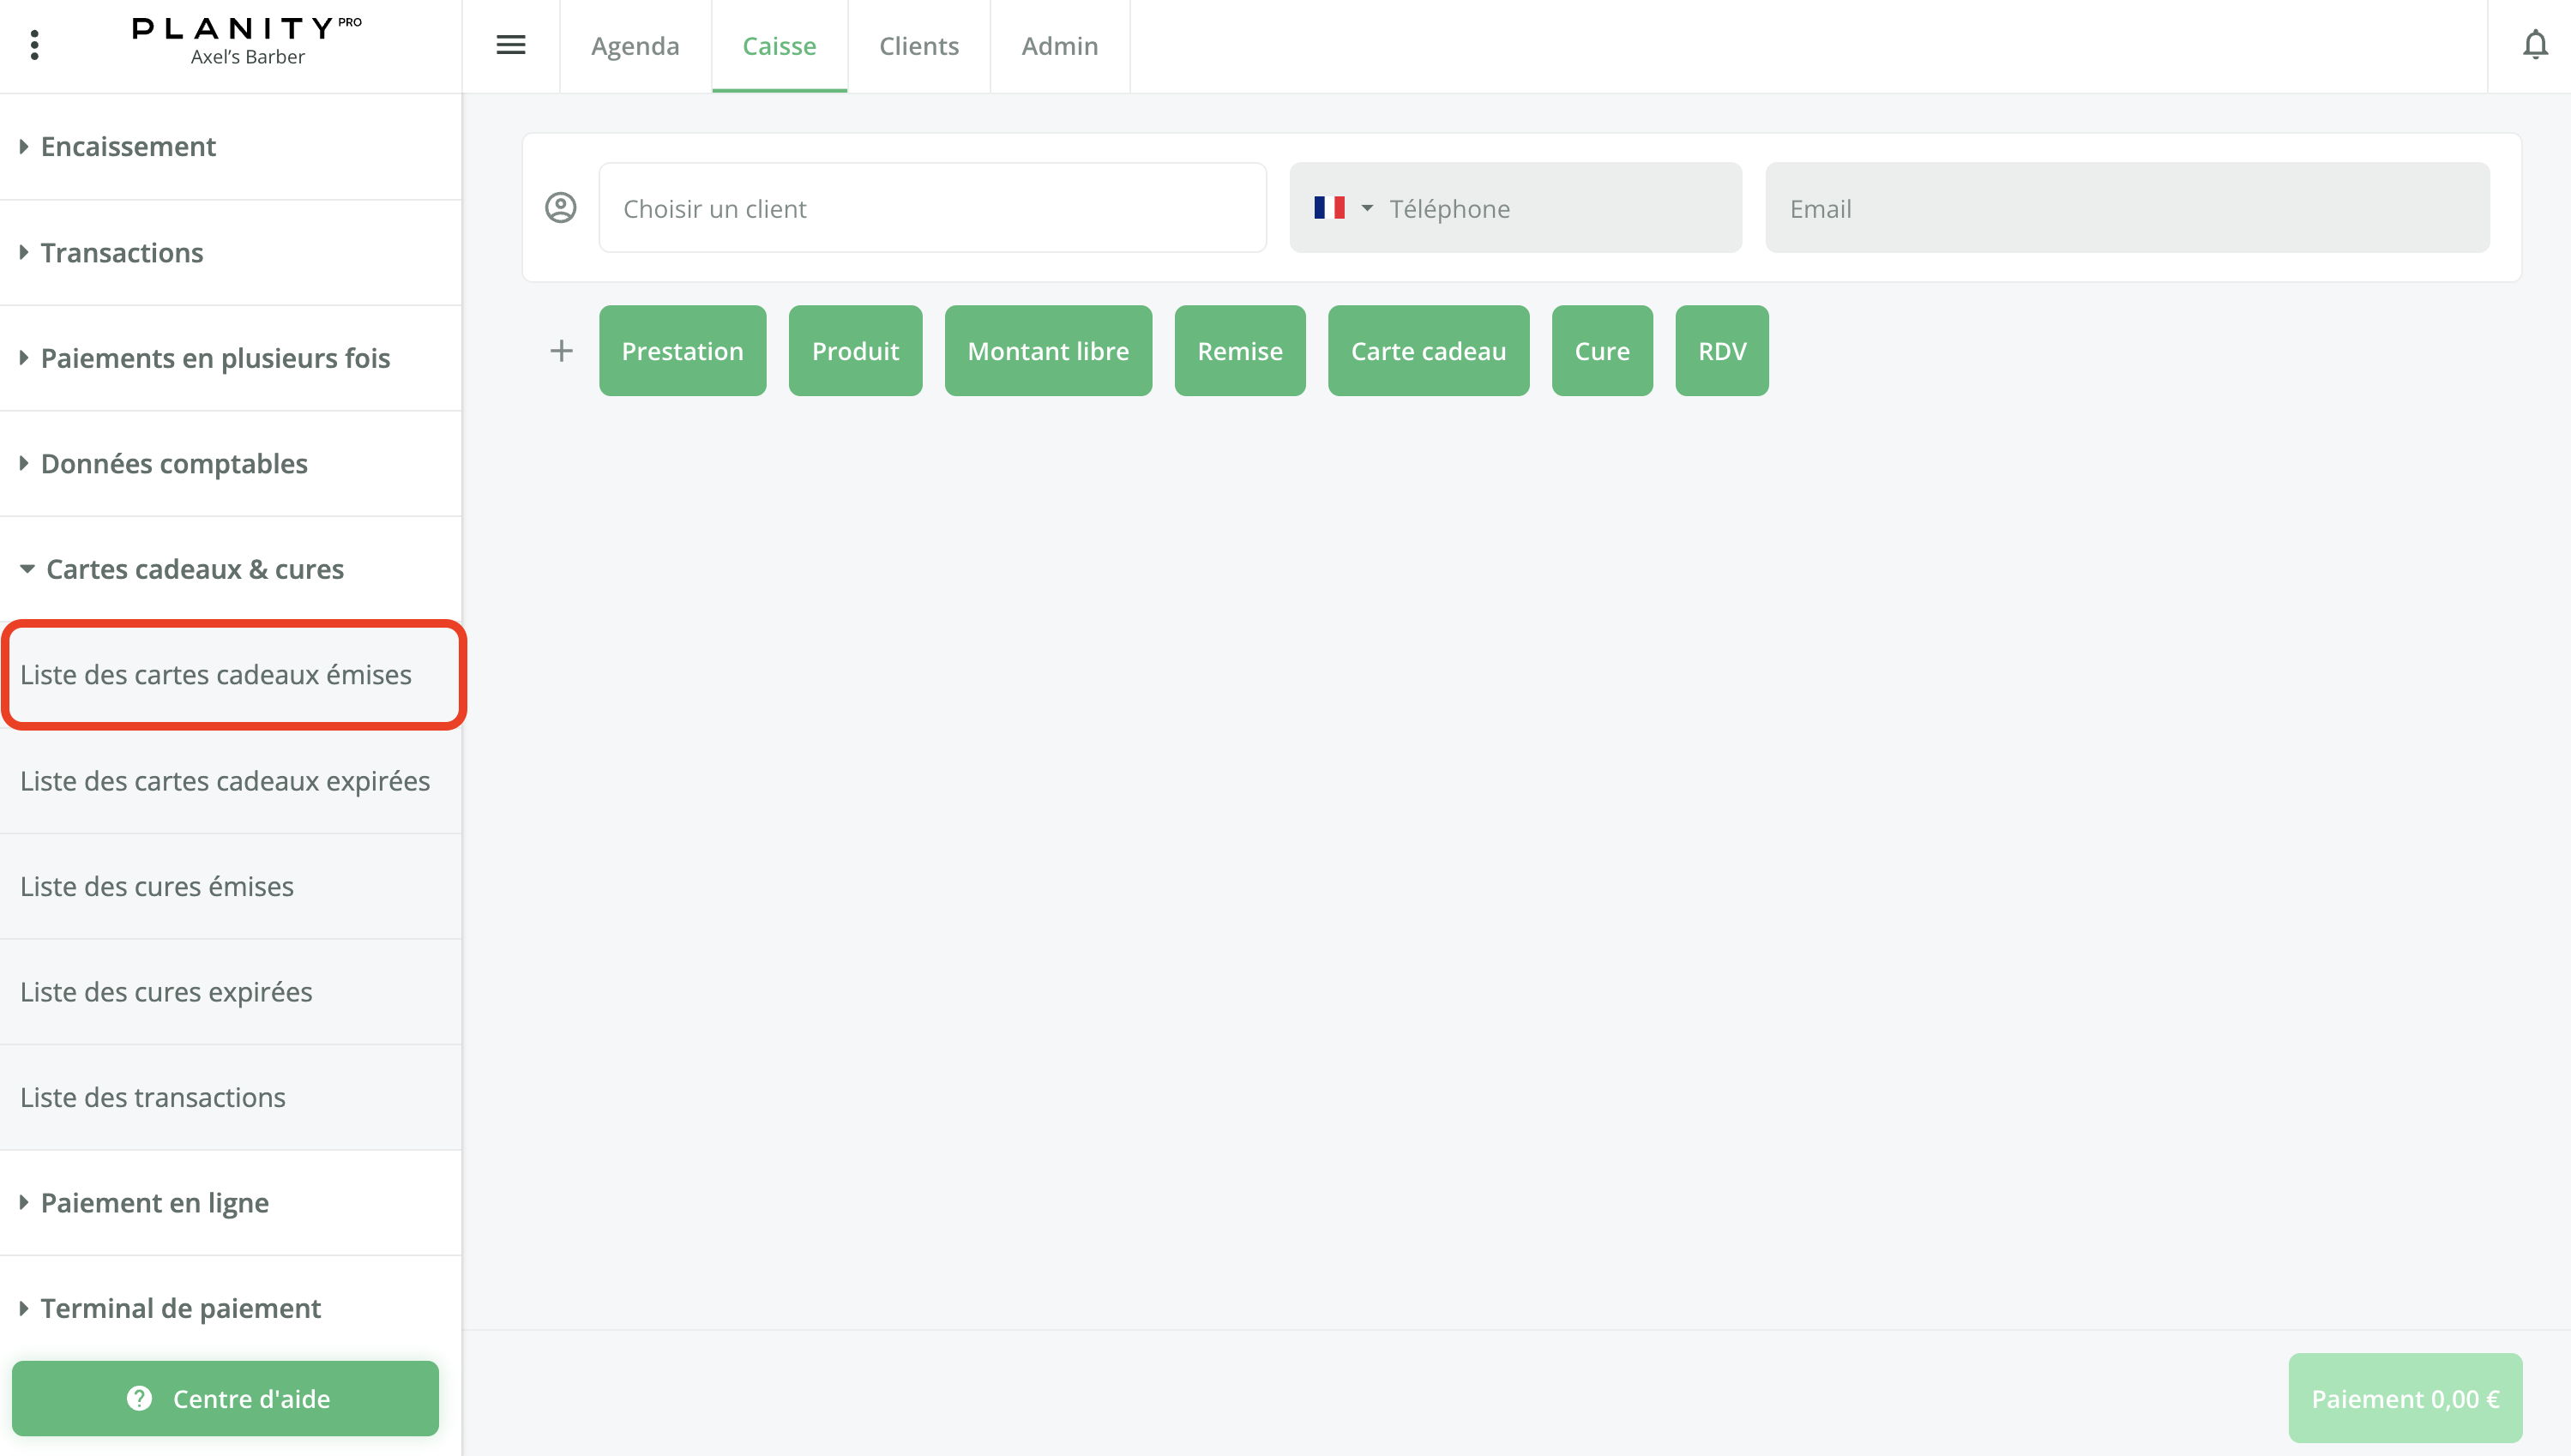Open the three-dot vertical menu
This screenshot has width=2571, height=1456.
click(35, 45)
